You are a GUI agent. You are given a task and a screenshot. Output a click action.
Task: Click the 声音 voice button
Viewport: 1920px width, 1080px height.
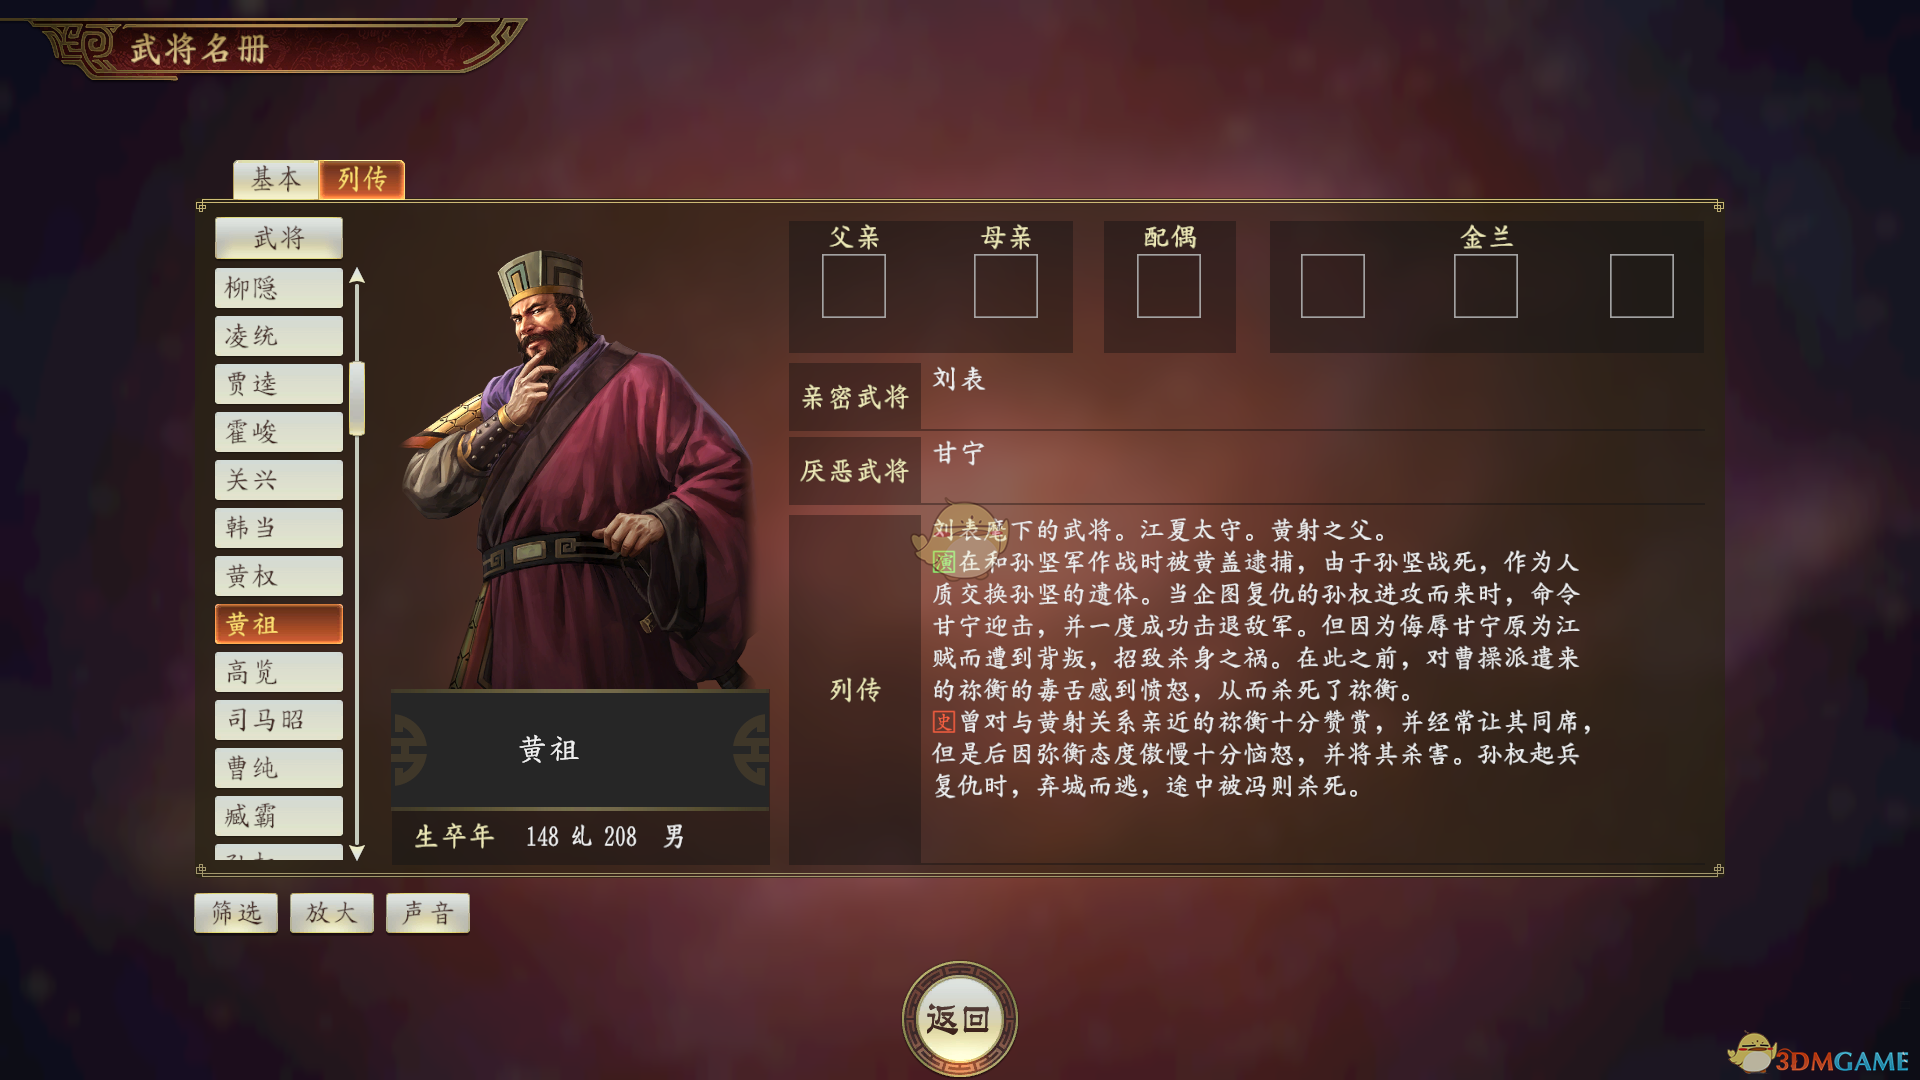point(428,913)
